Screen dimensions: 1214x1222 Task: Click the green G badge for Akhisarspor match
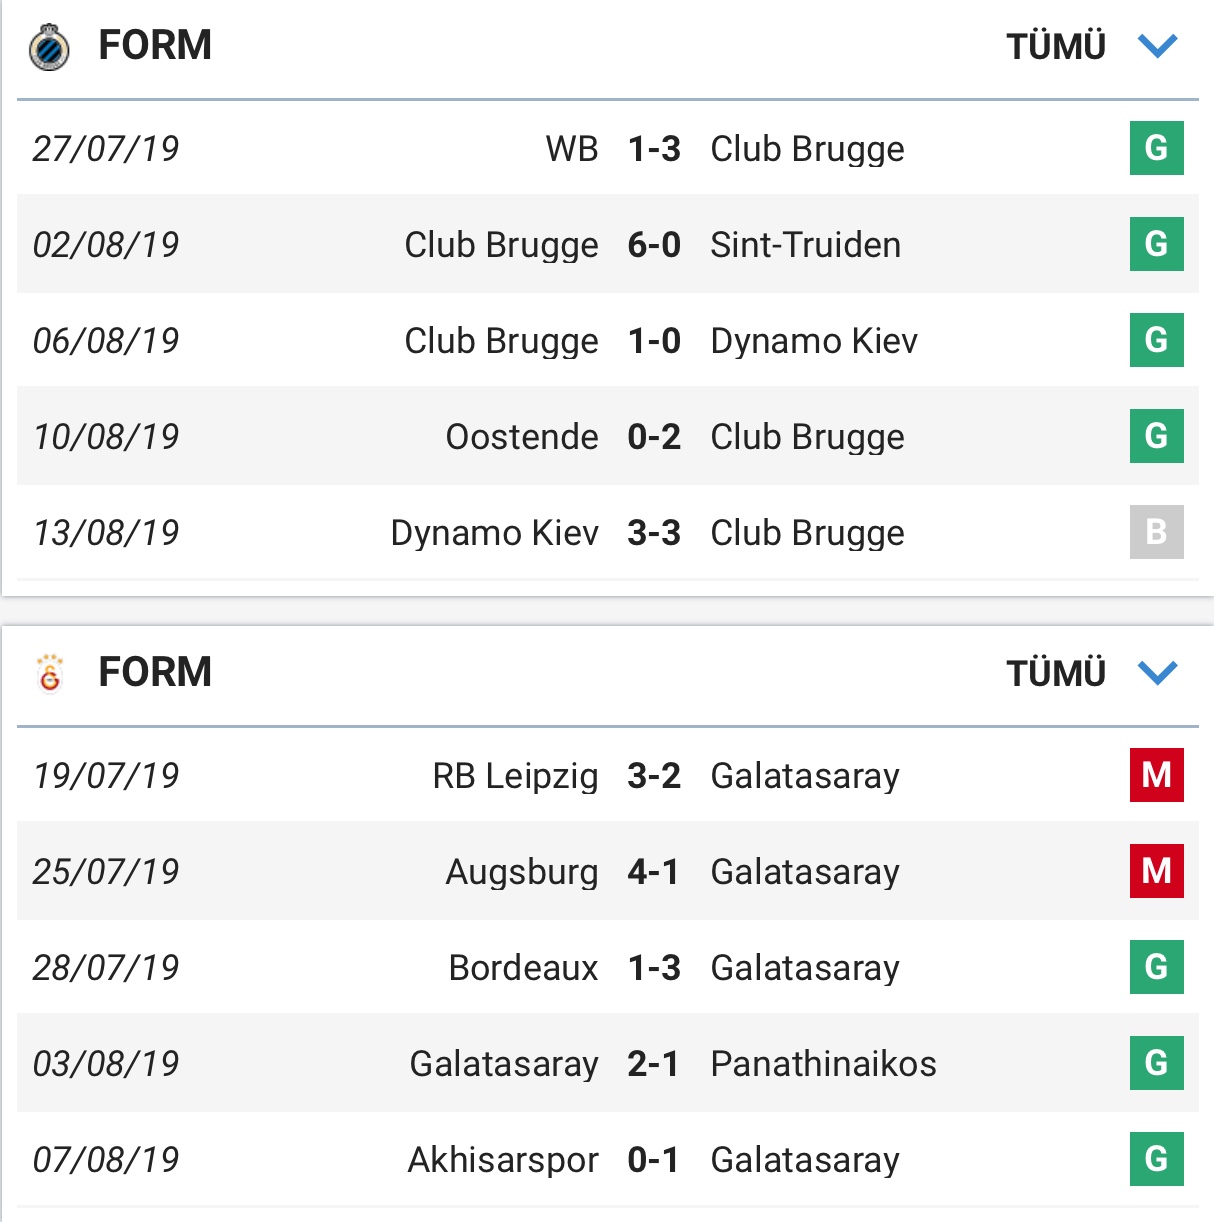coord(1156,1159)
